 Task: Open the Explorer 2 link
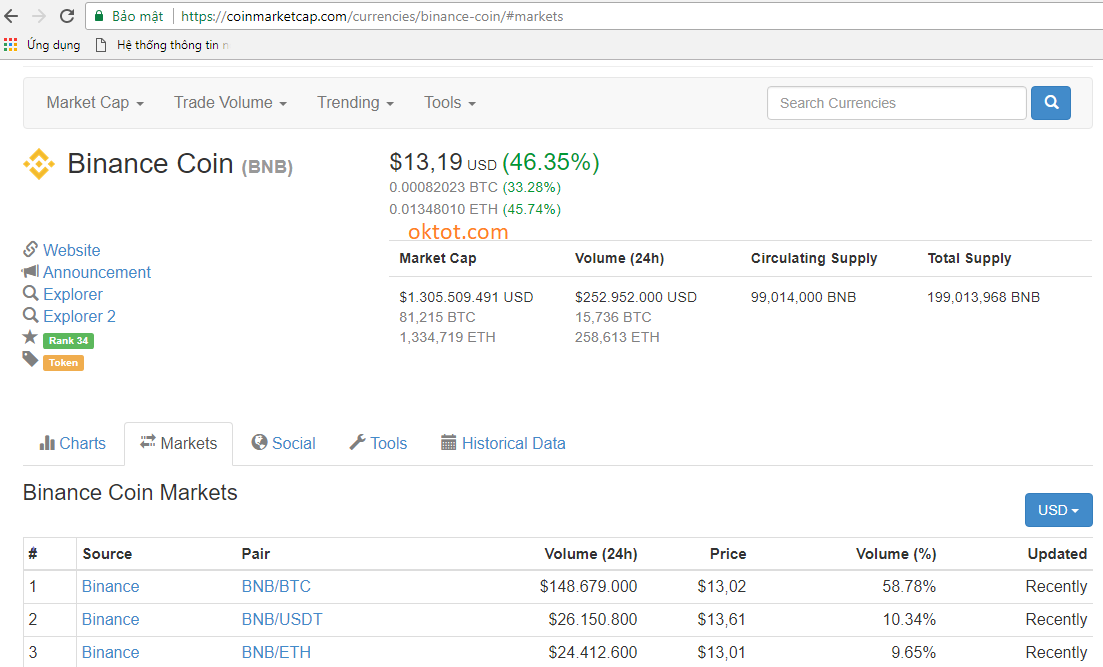coord(79,316)
